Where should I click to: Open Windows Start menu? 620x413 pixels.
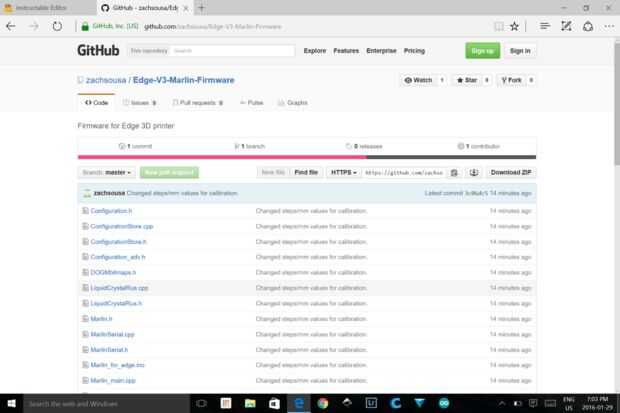[11, 403]
